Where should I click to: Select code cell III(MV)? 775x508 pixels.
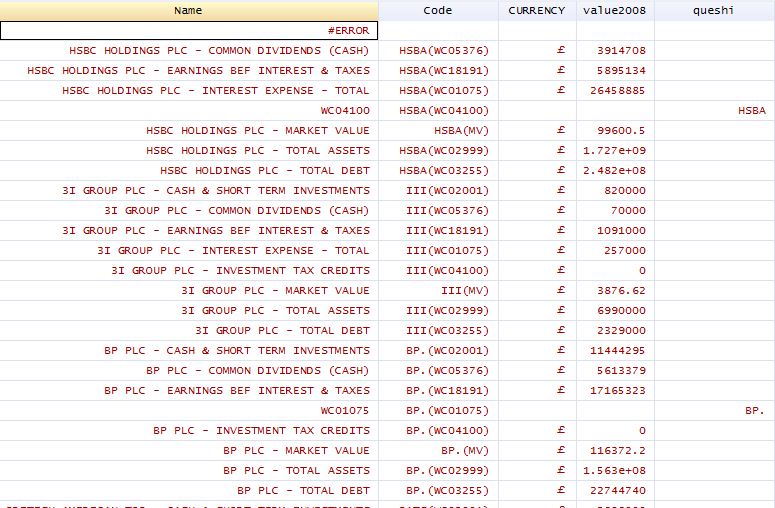tap(438, 291)
